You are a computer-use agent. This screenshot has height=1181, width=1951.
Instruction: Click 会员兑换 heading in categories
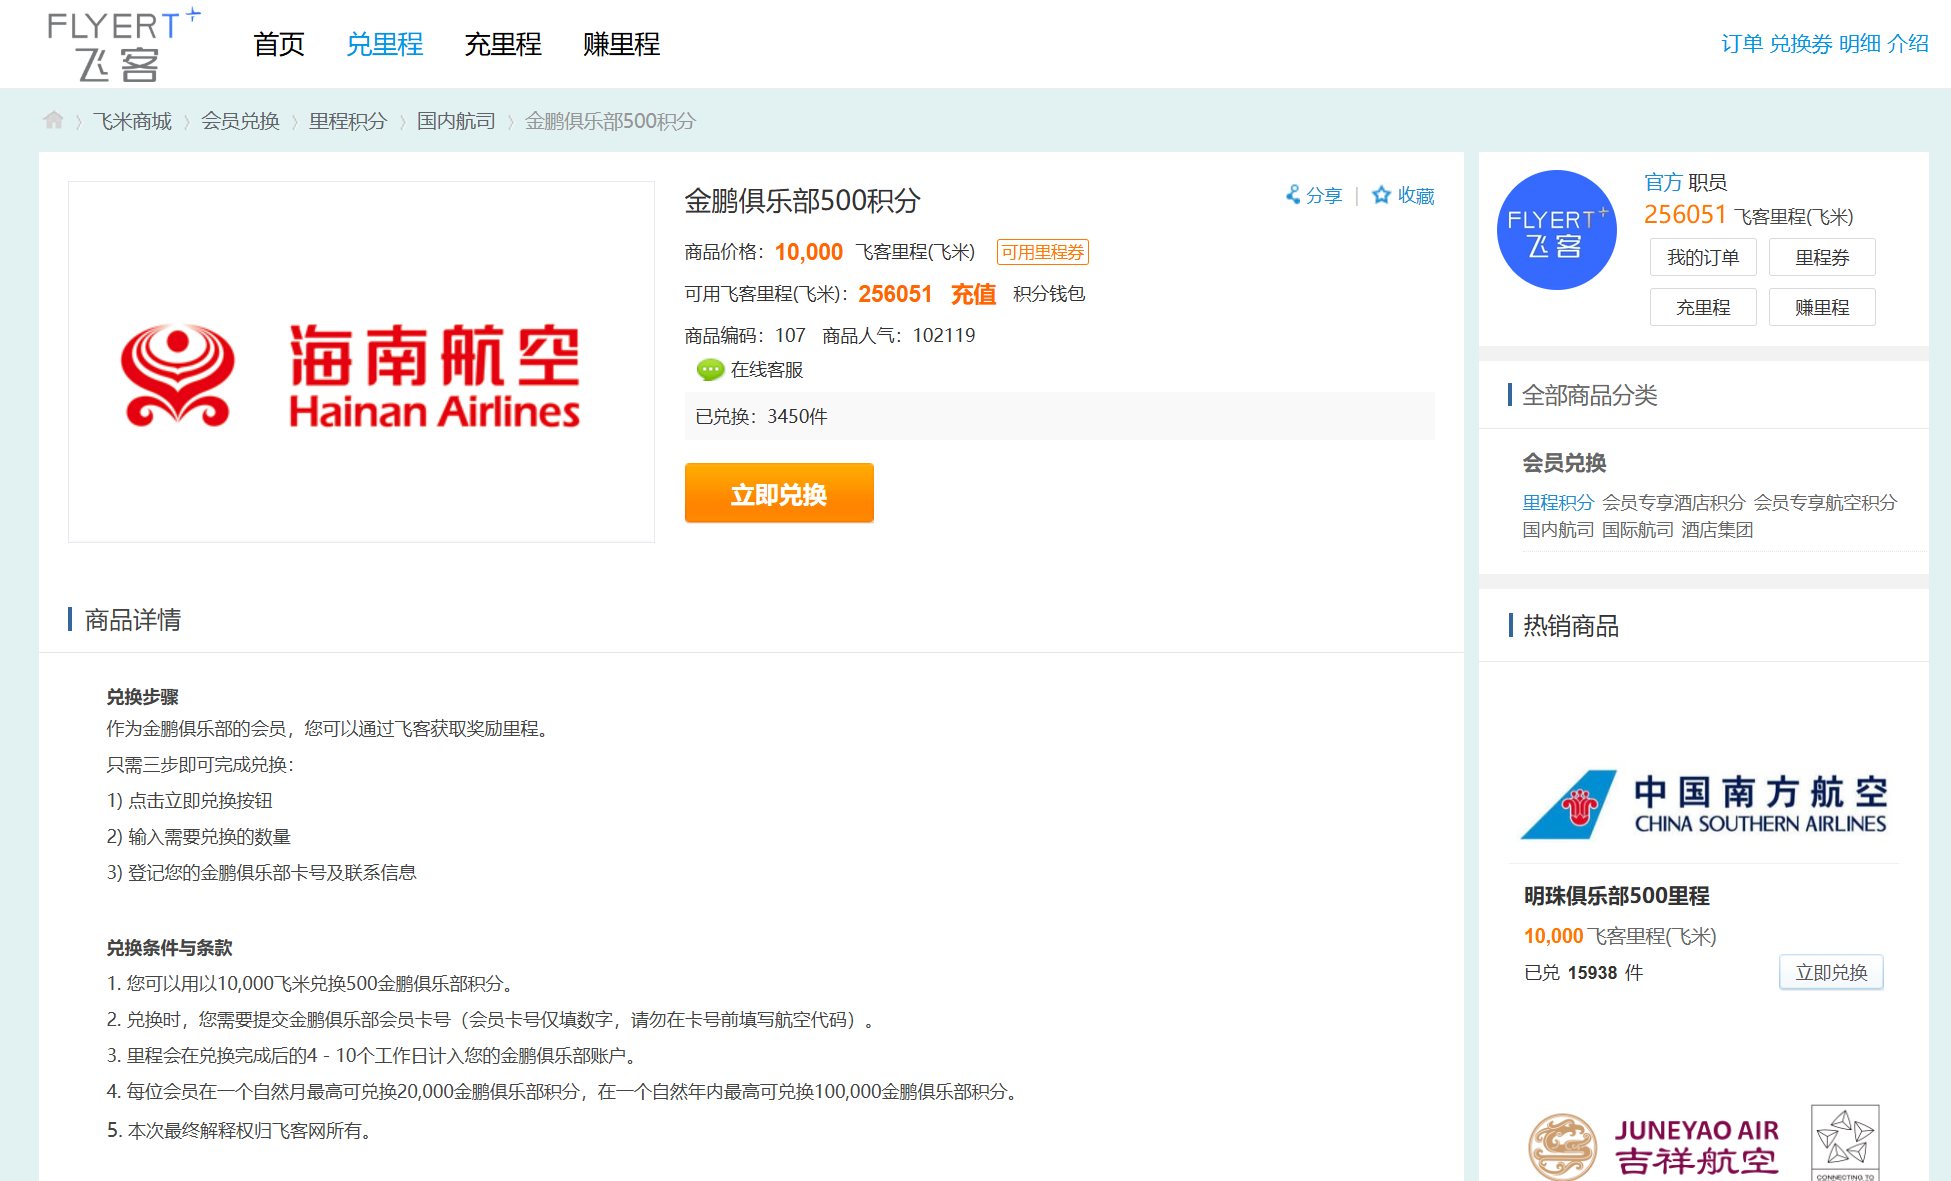click(1564, 463)
